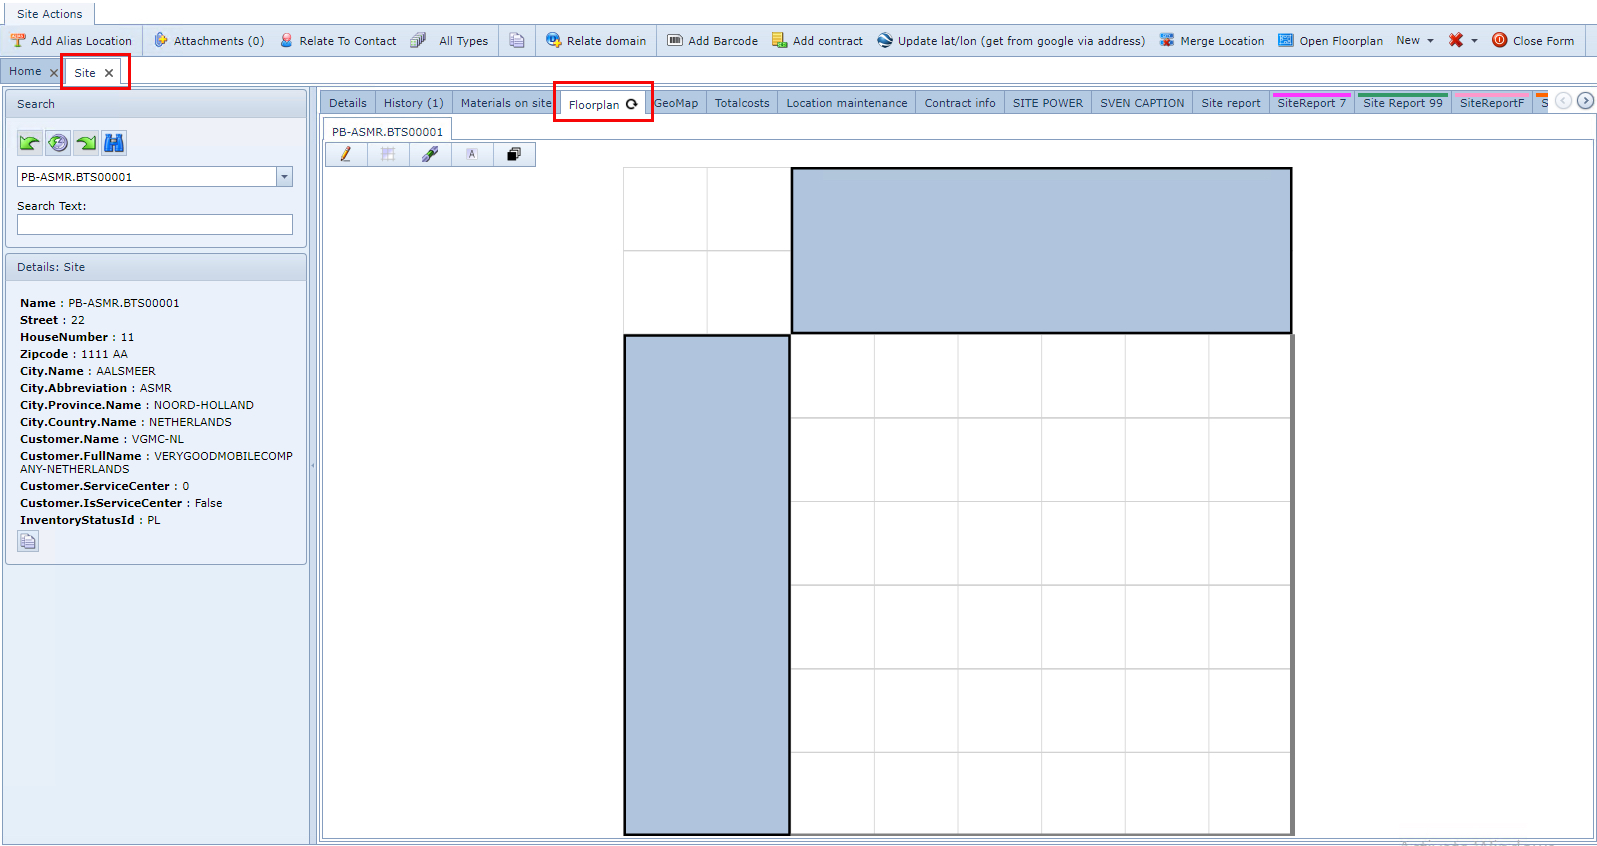Screen dimensions: 1597x846
Task: Click Add Alias Location toolbar button
Action: point(71,41)
